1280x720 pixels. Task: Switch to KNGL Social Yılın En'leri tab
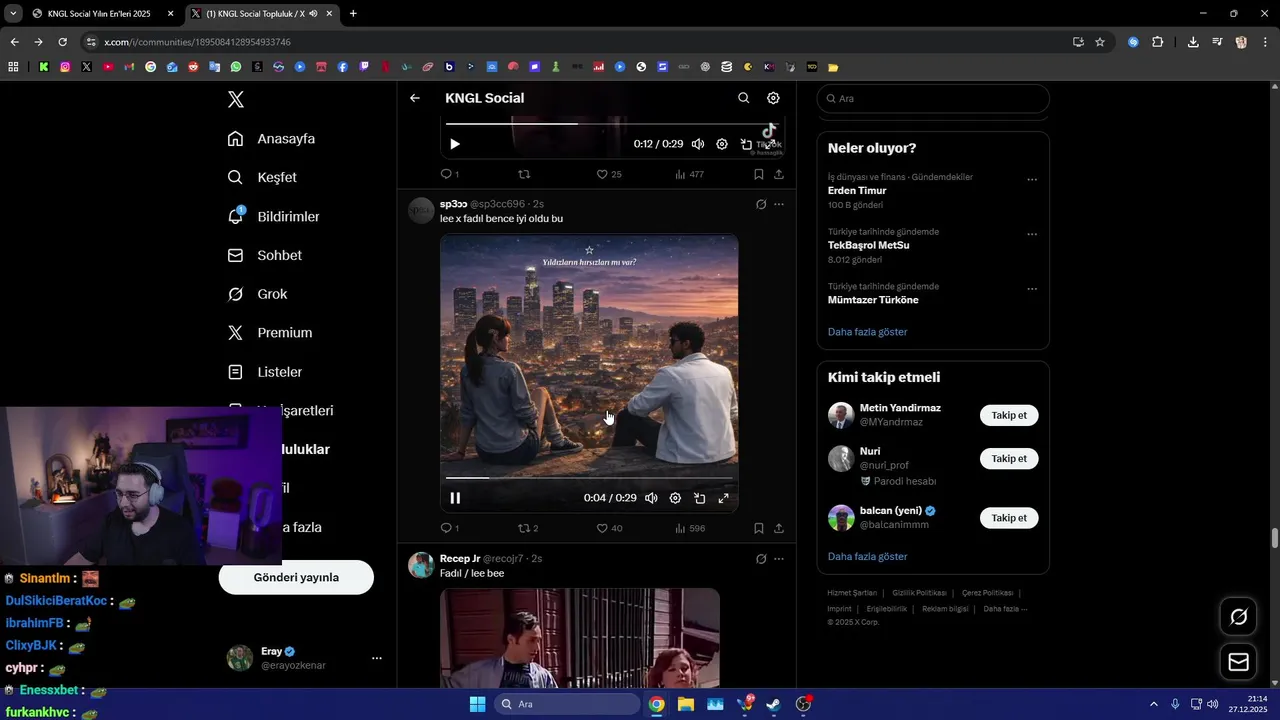(x=102, y=14)
